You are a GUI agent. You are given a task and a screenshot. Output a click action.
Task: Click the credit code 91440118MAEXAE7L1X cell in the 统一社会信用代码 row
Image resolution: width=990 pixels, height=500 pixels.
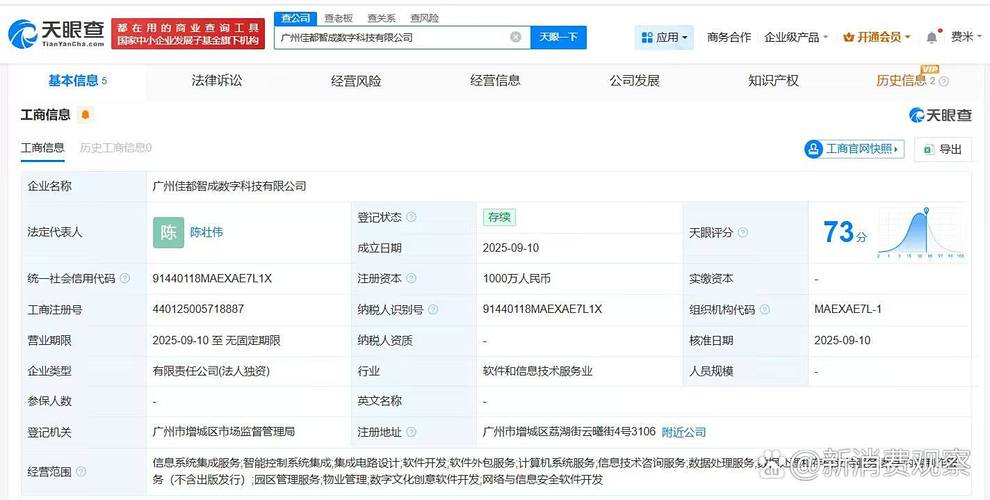(x=212, y=278)
